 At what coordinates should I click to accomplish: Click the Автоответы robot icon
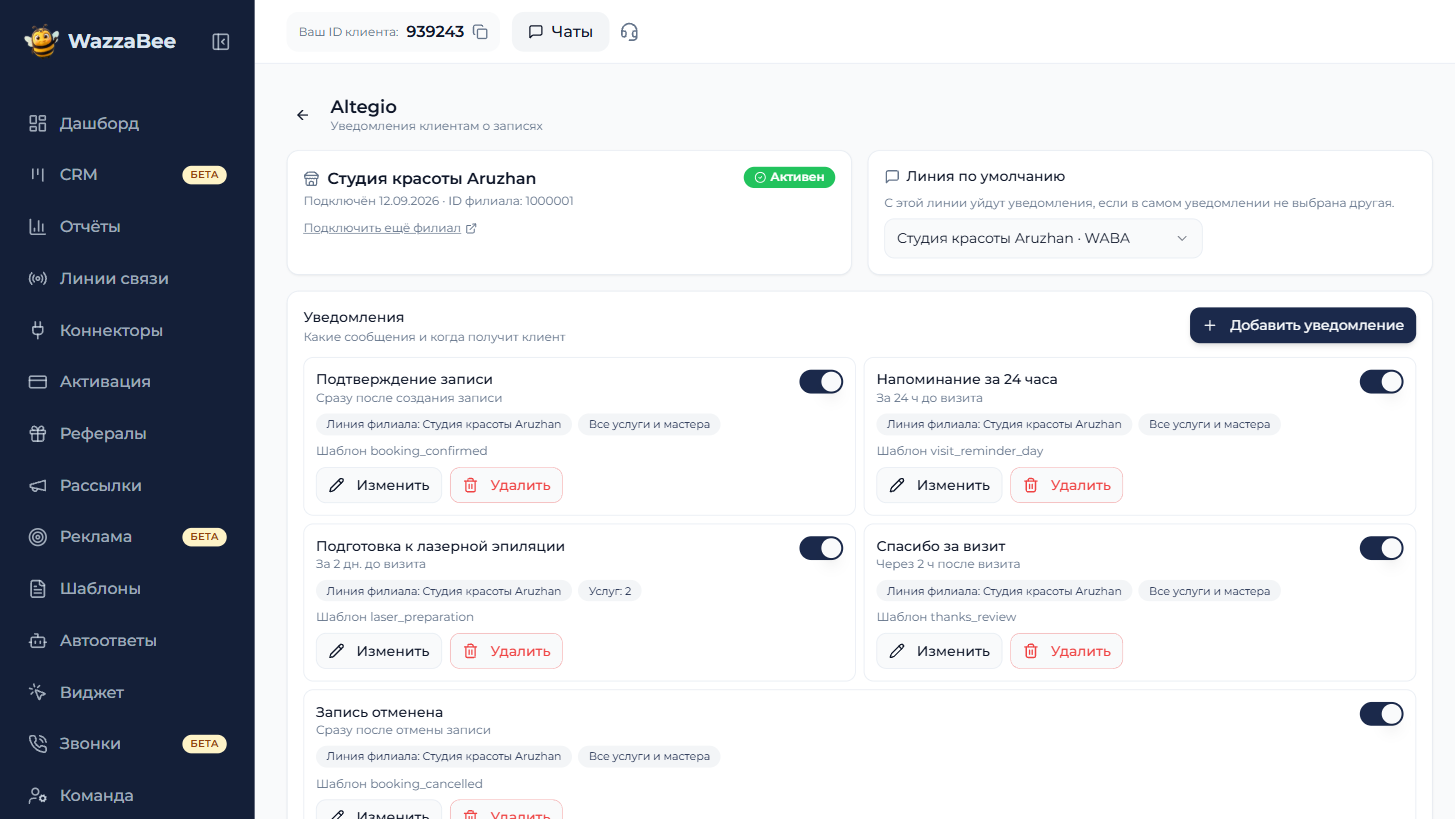38,640
